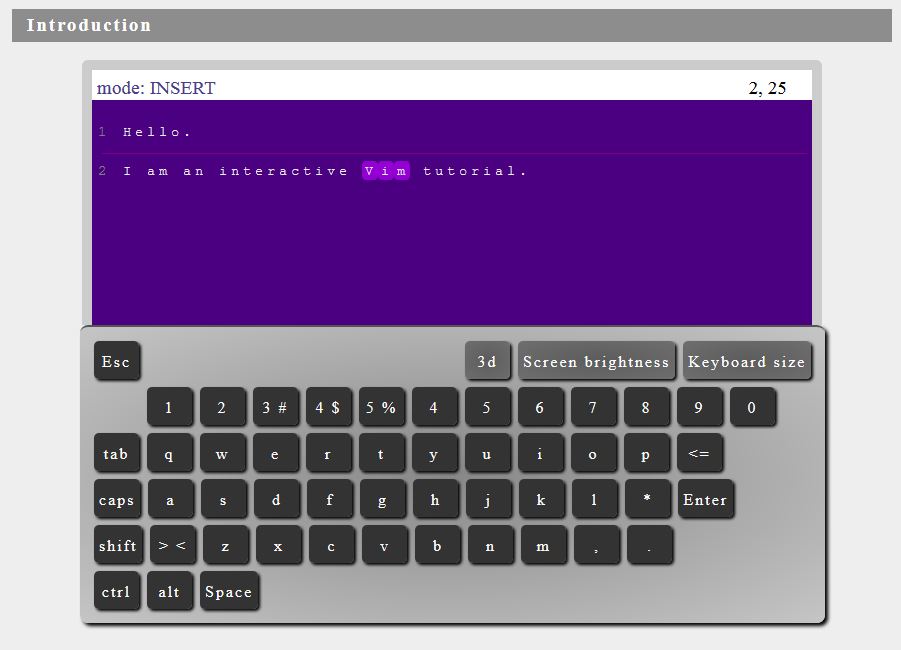
Task: Tap the 9 key
Action: pos(699,407)
